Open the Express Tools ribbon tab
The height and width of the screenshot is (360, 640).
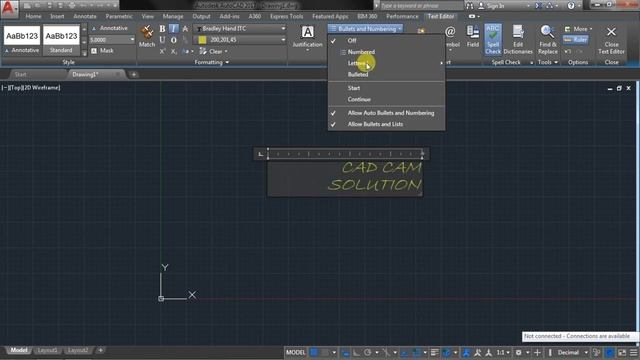tap(287, 16)
